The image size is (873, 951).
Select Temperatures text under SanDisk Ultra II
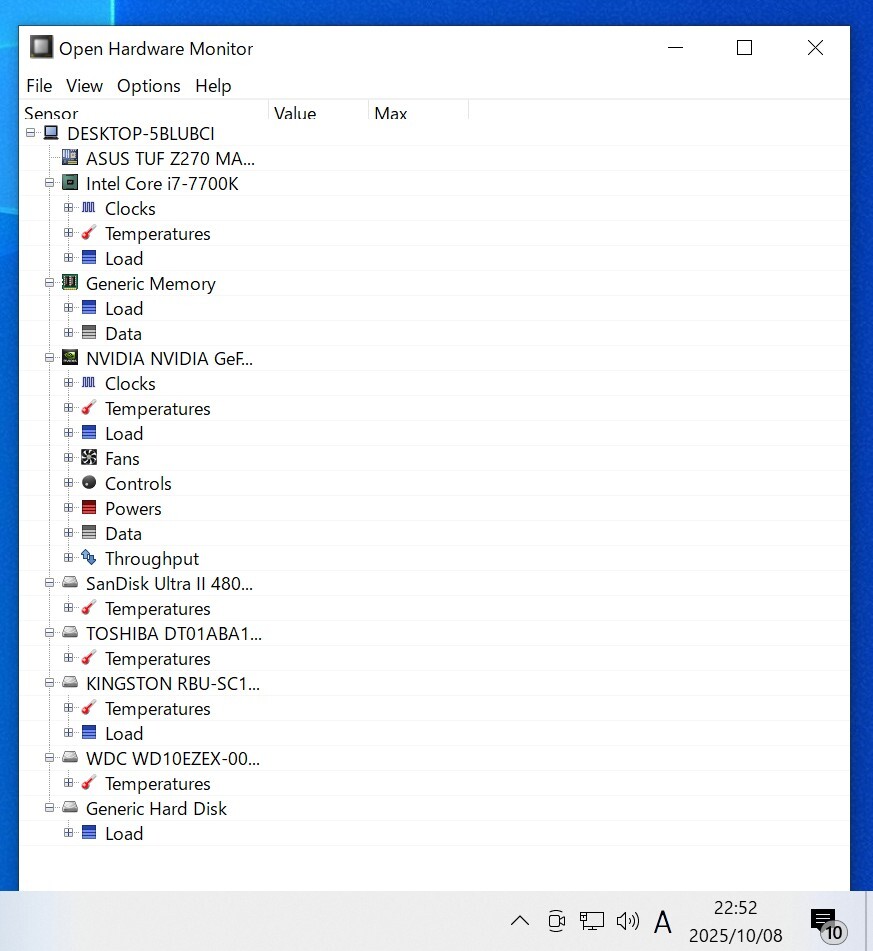[x=158, y=608]
